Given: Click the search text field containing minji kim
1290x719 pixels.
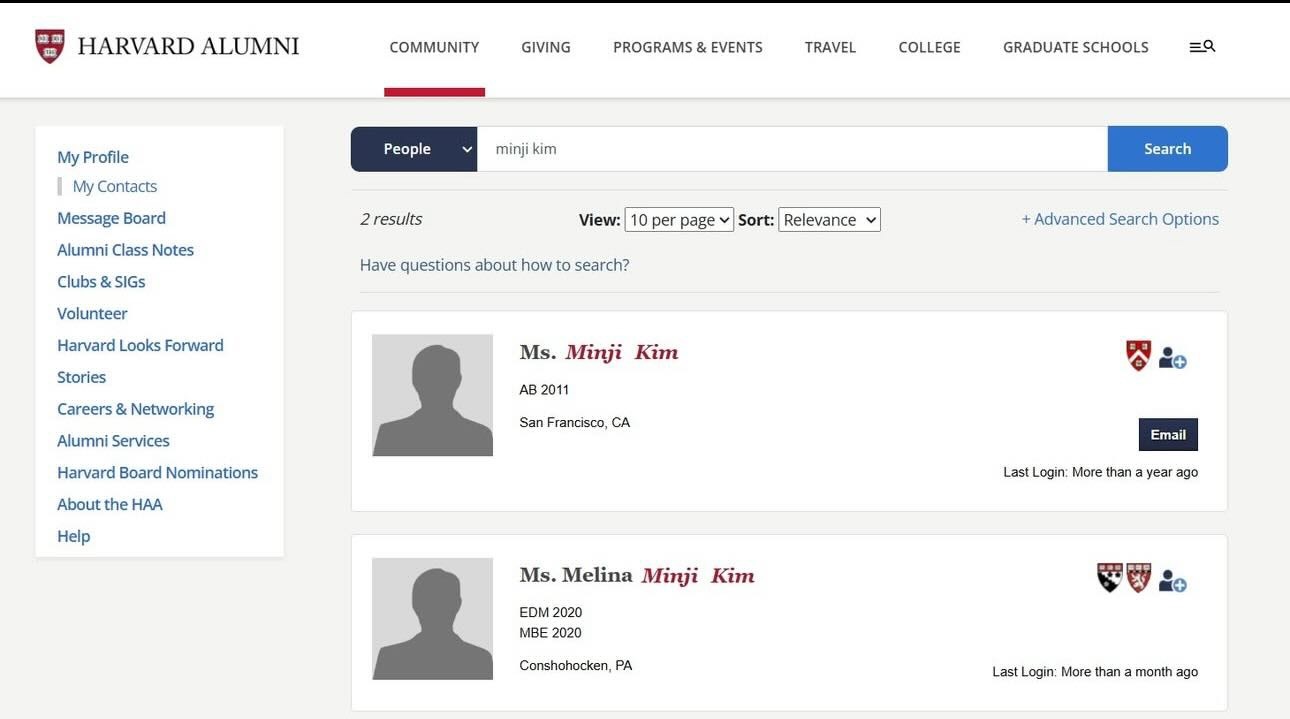Looking at the screenshot, I should click(792, 149).
